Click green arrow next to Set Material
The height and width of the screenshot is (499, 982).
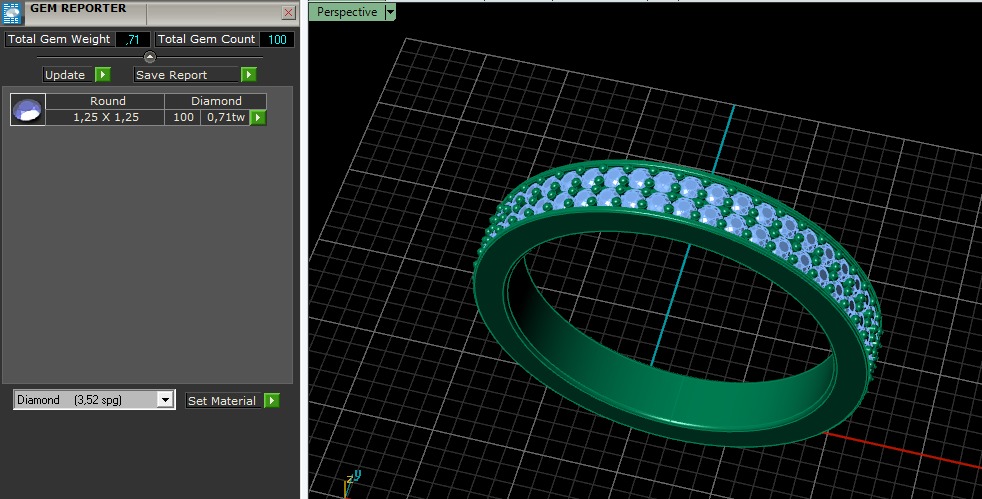tap(272, 401)
